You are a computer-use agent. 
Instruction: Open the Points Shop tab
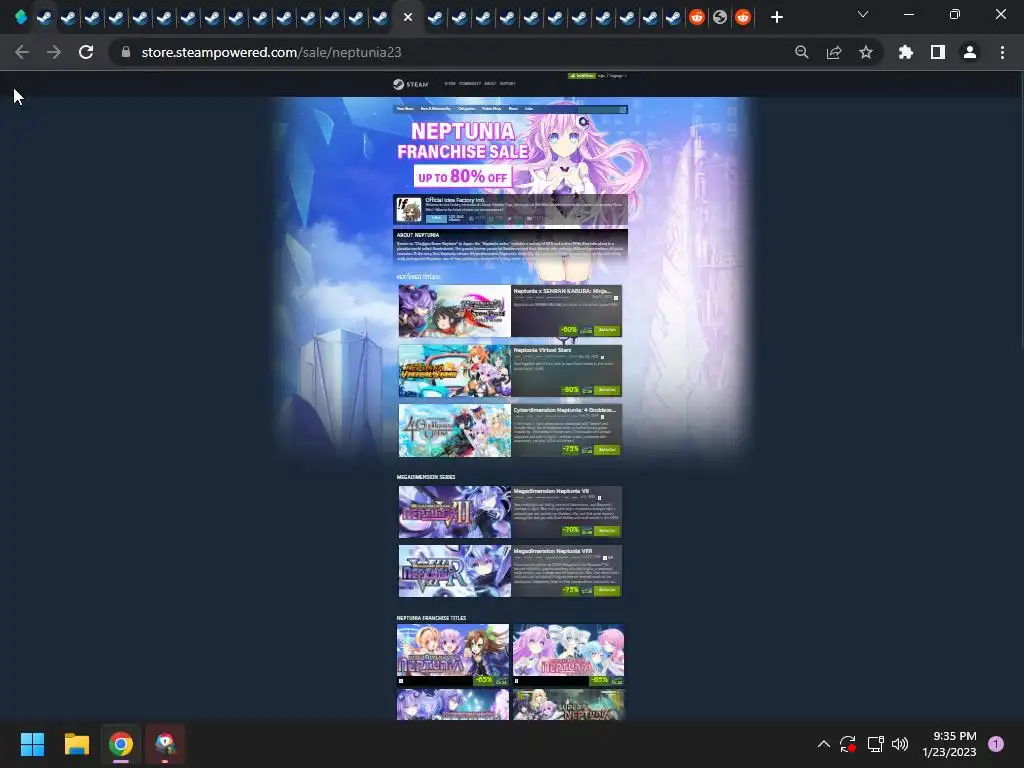coord(491,108)
